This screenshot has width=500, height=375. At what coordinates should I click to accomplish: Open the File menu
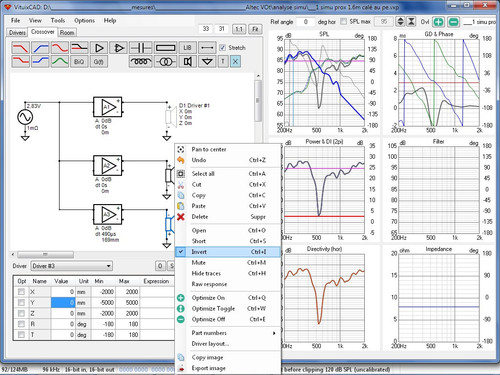[x=16, y=20]
